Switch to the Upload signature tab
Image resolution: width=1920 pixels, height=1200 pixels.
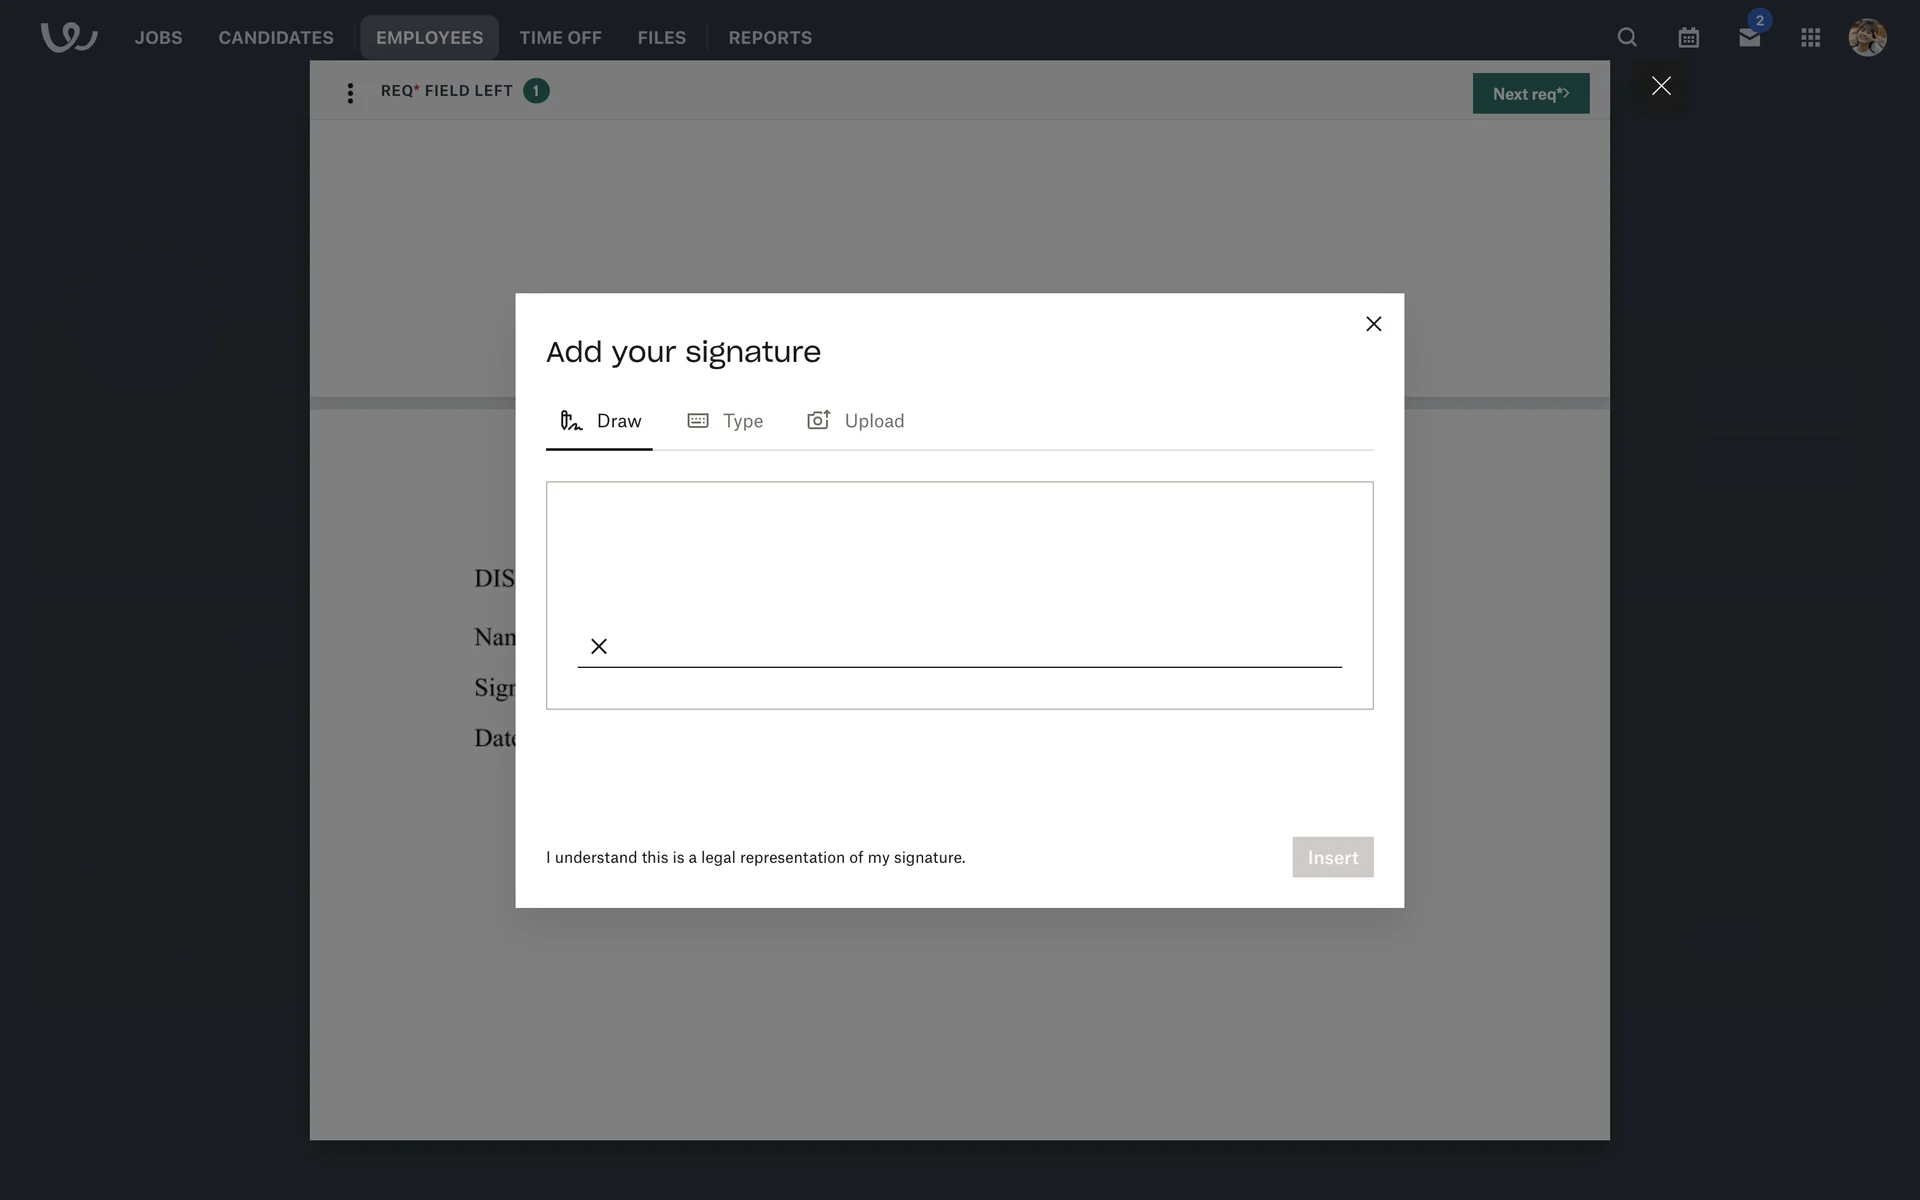(x=856, y=421)
